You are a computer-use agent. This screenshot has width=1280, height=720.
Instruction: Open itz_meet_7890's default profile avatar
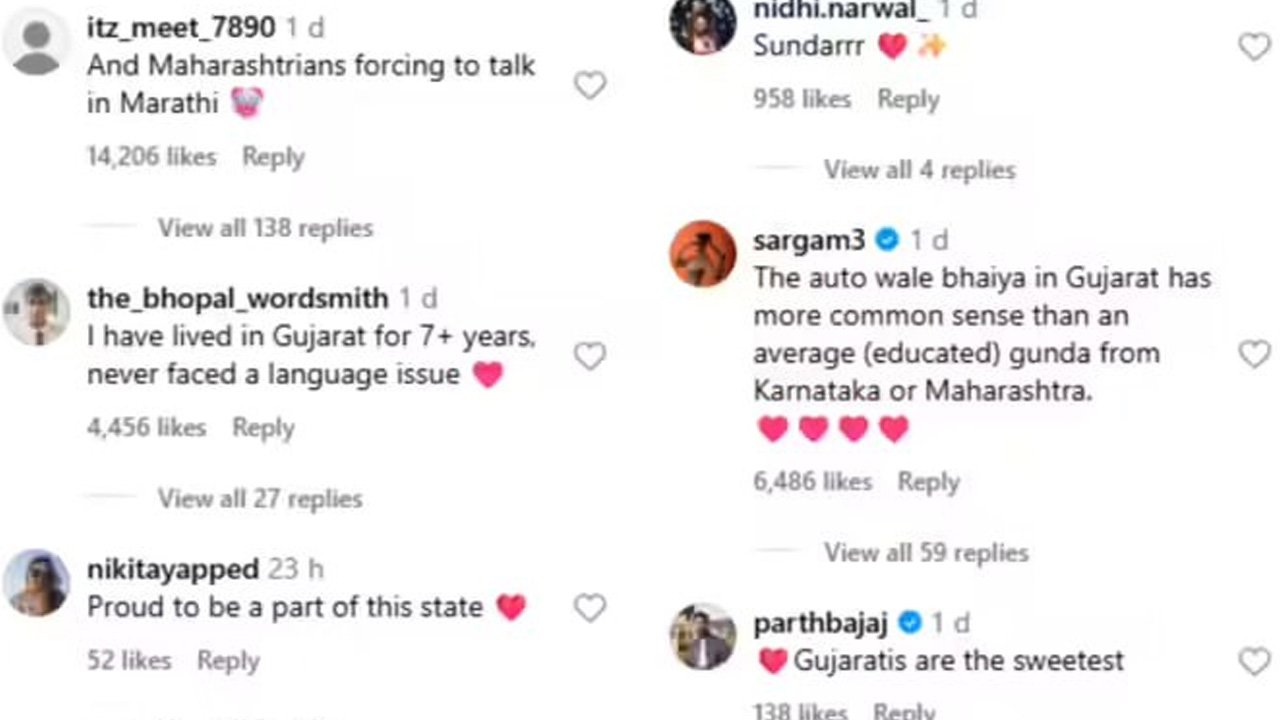pyautogui.click(x=37, y=42)
